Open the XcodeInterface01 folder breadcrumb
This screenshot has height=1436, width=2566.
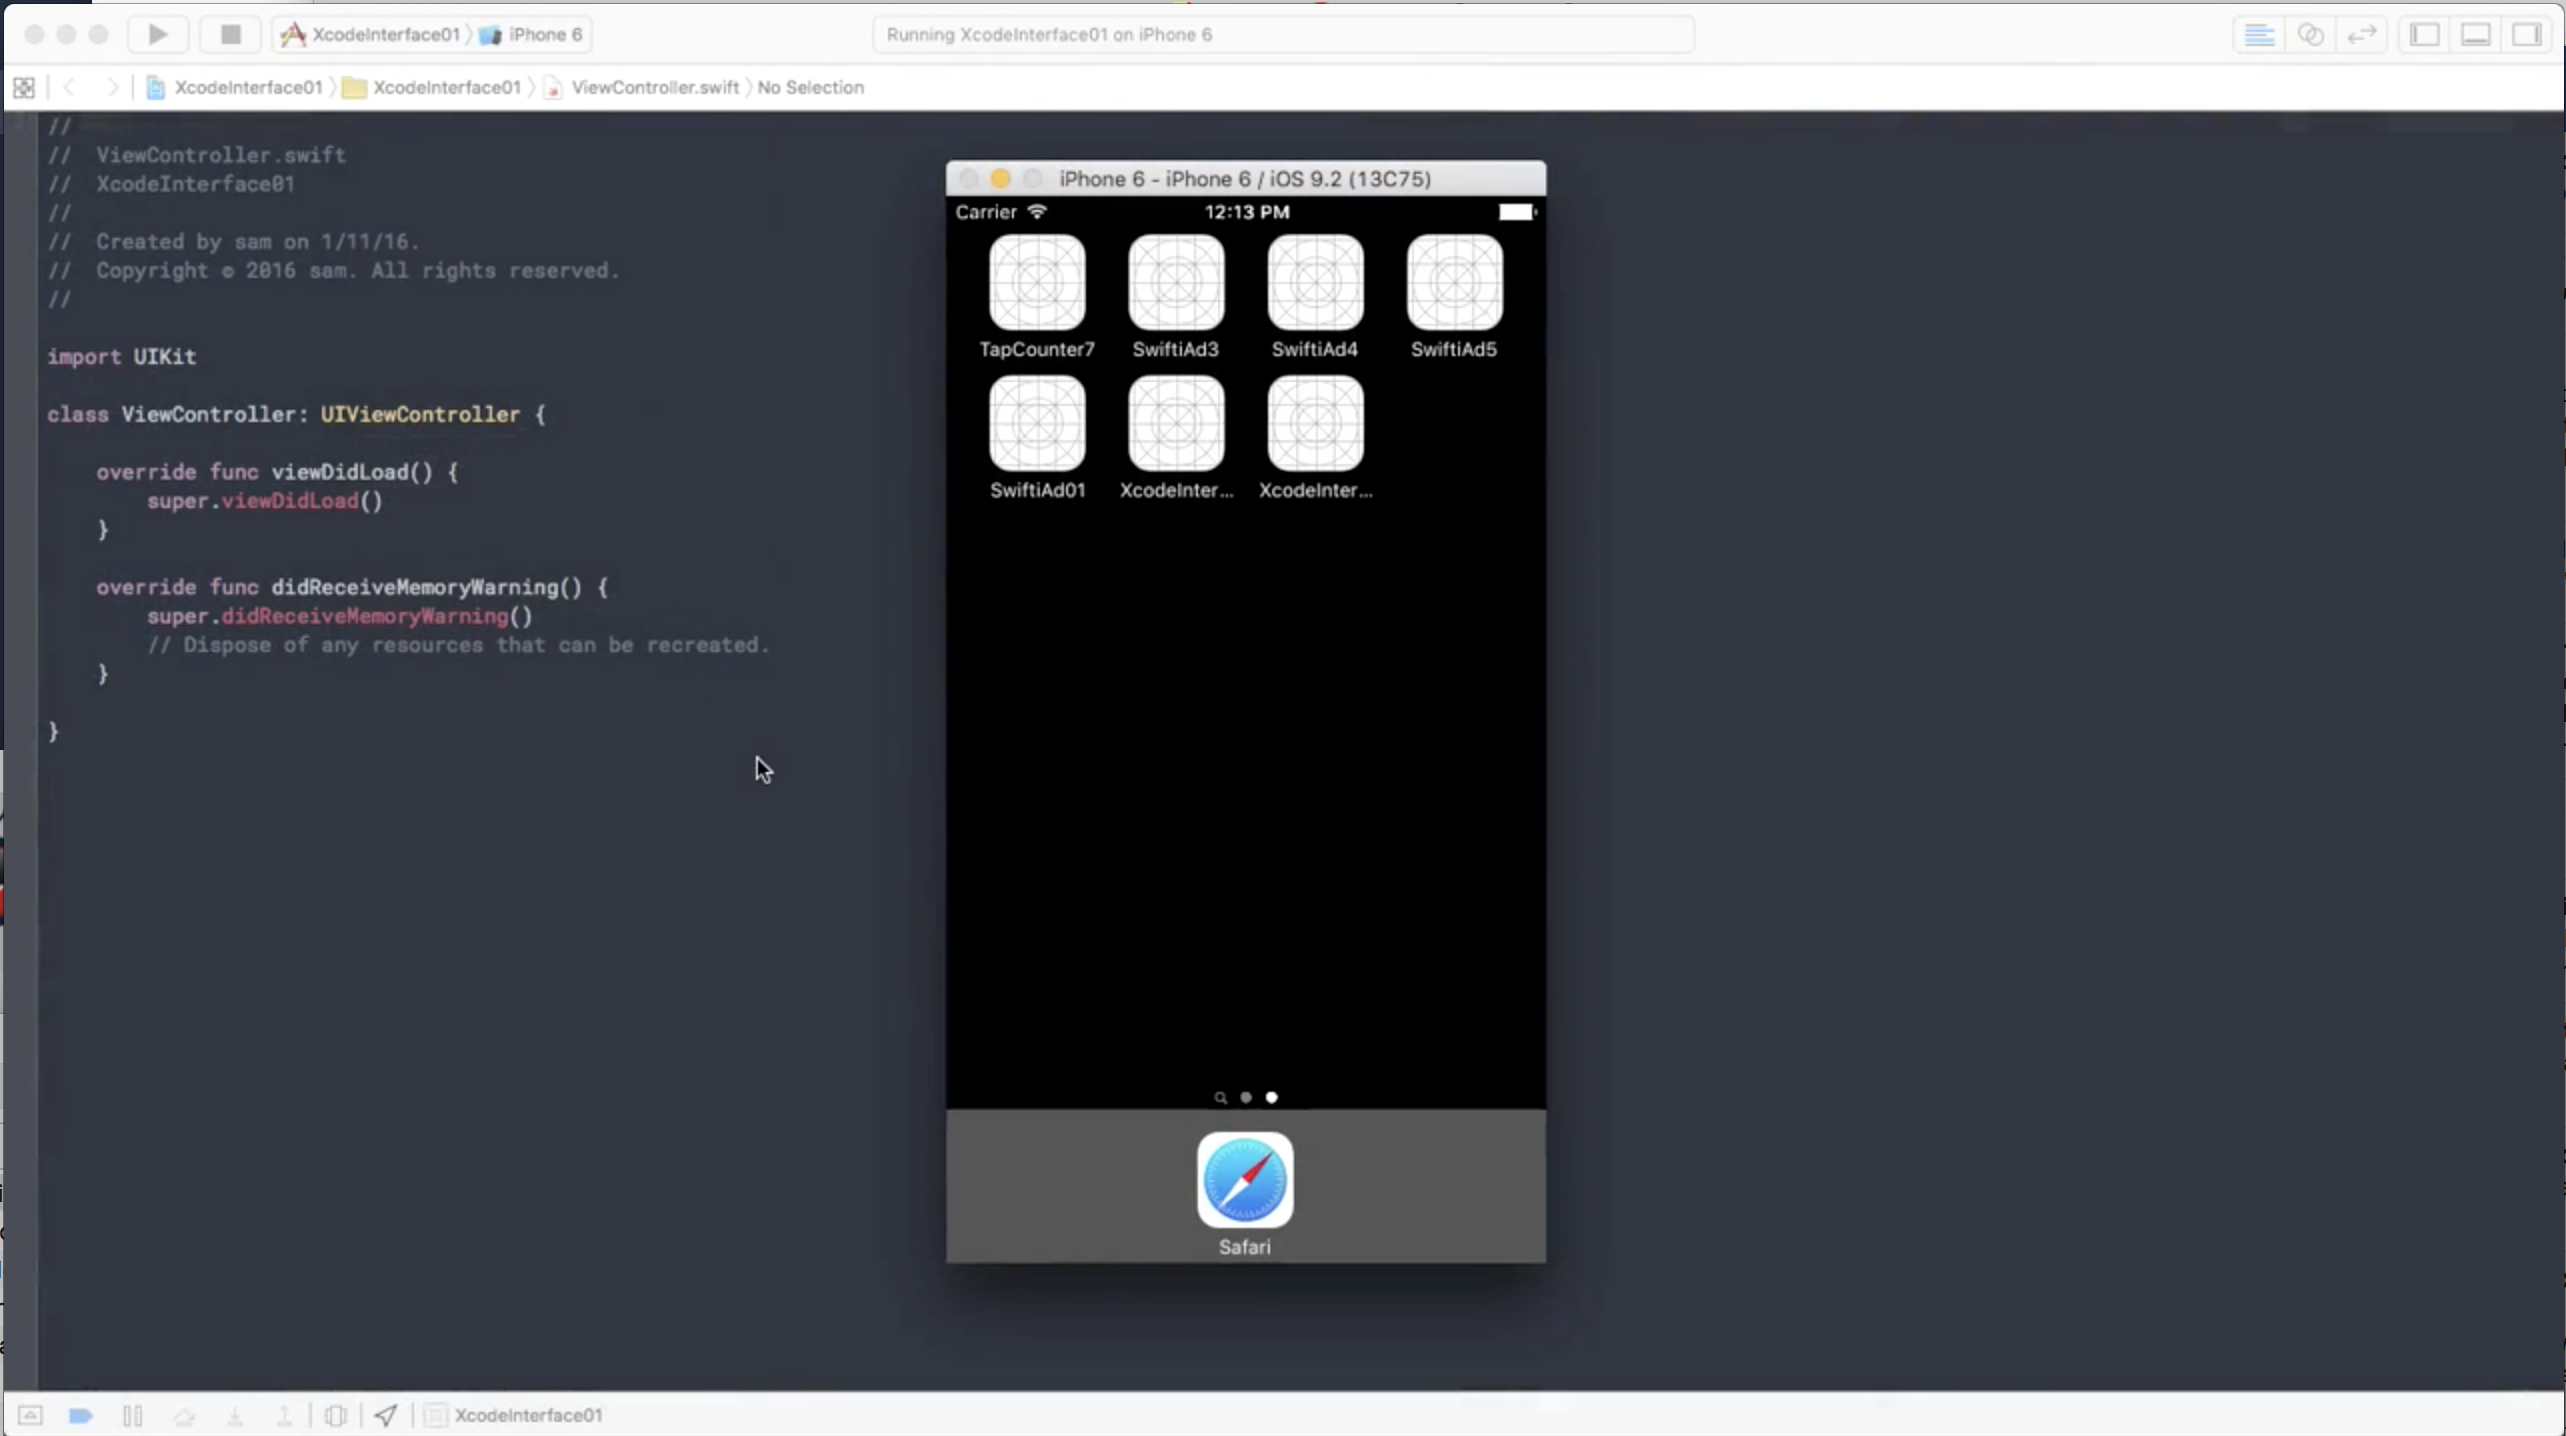click(446, 88)
